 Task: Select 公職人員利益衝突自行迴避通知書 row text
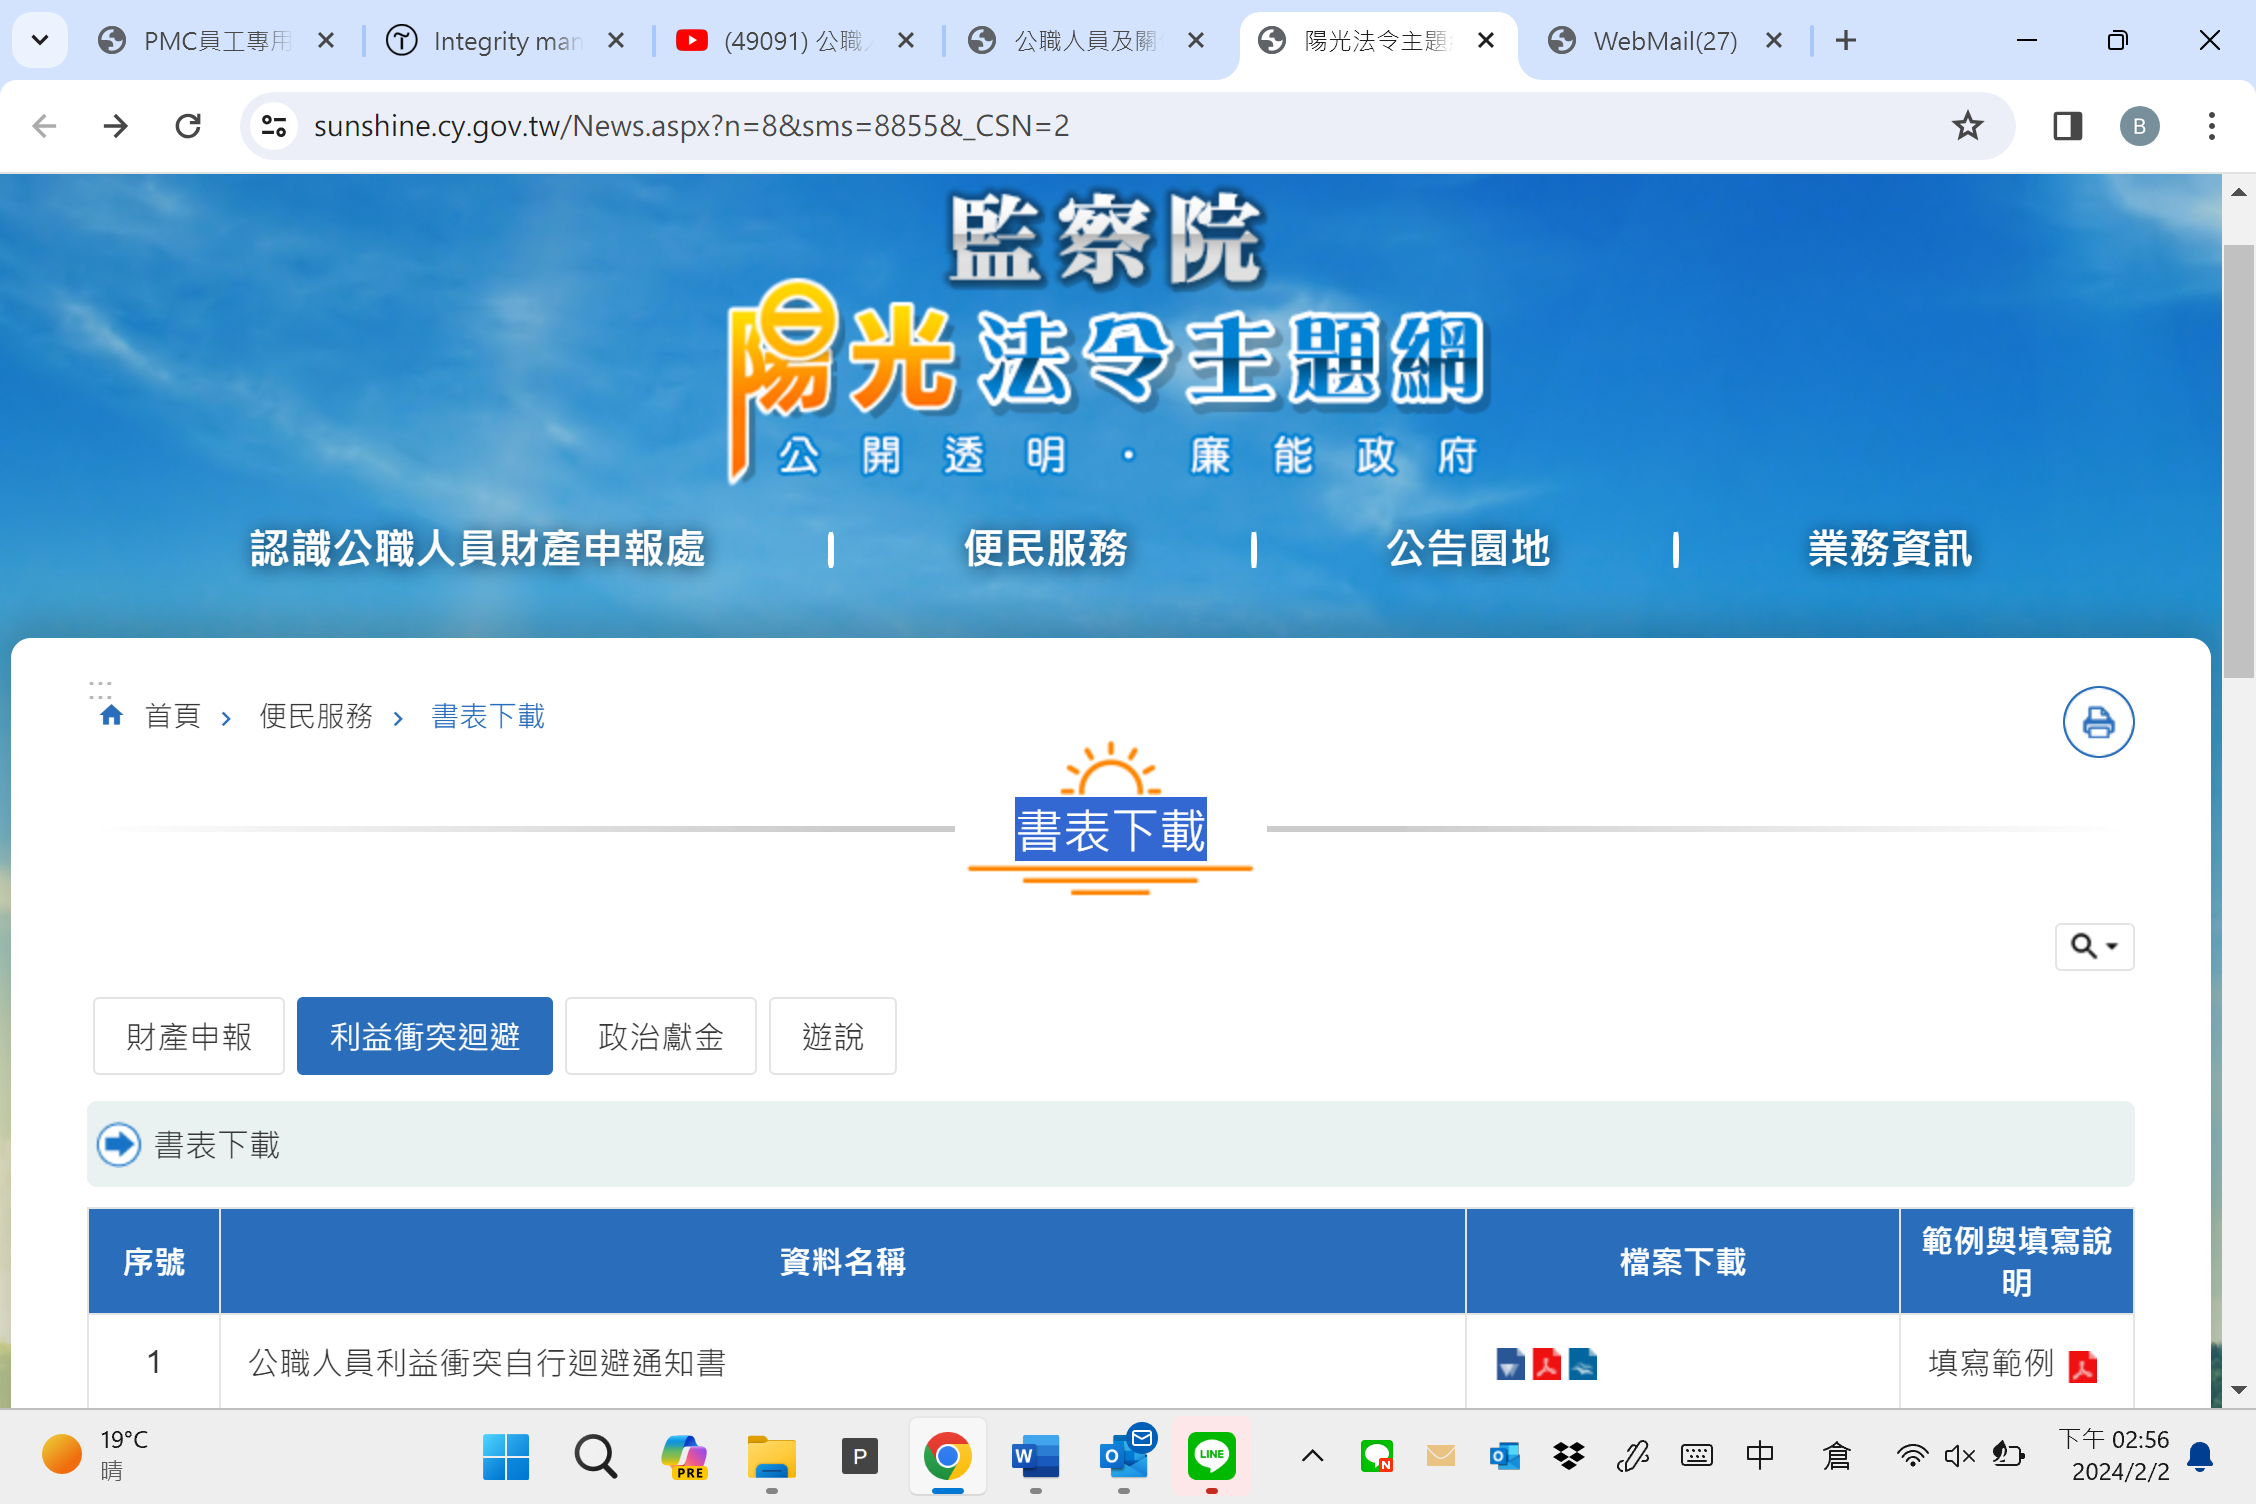tap(487, 1363)
